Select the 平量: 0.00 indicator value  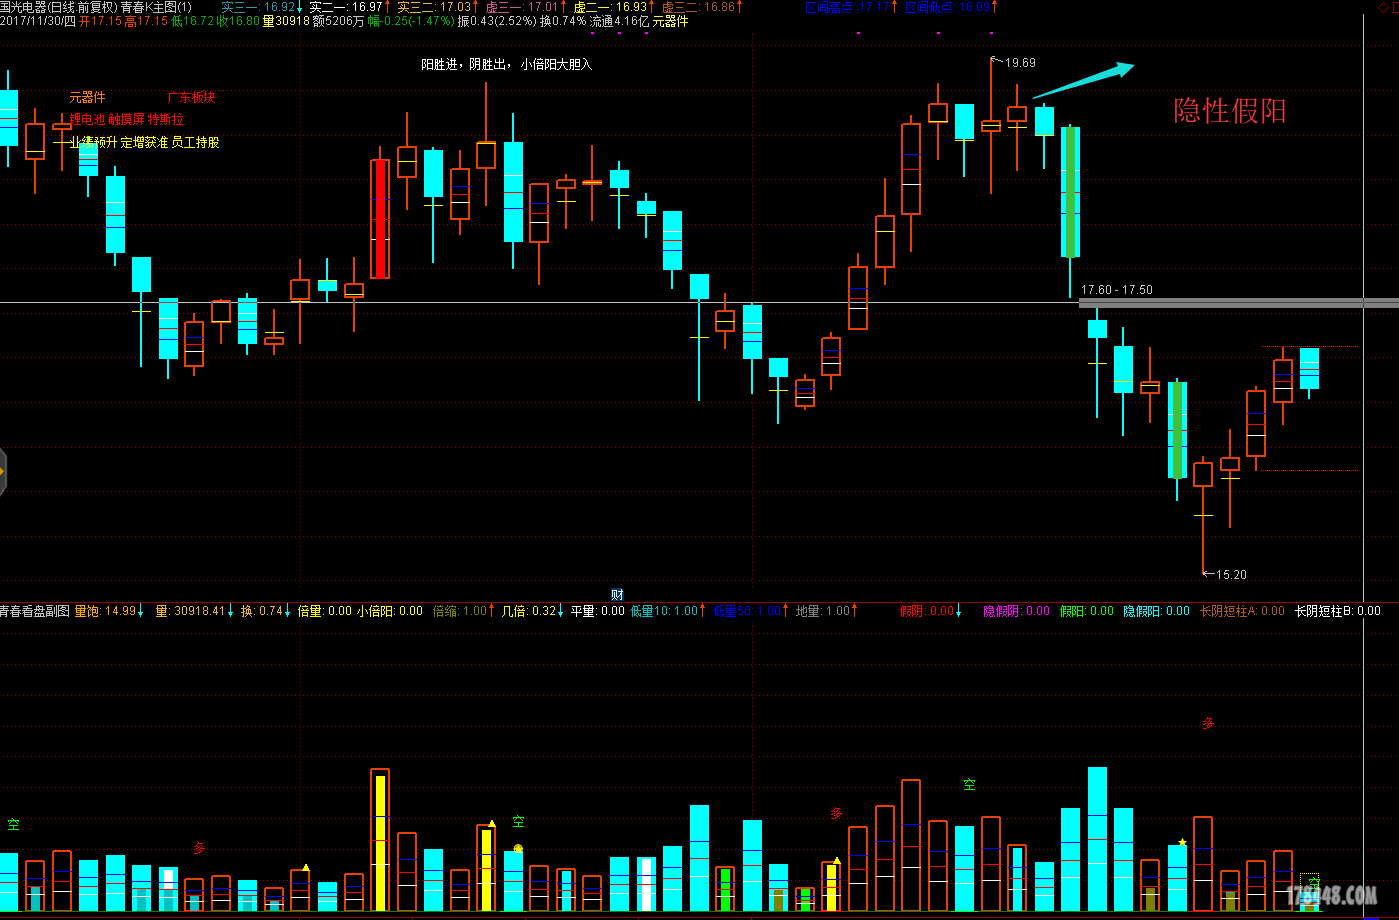click(x=597, y=610)
